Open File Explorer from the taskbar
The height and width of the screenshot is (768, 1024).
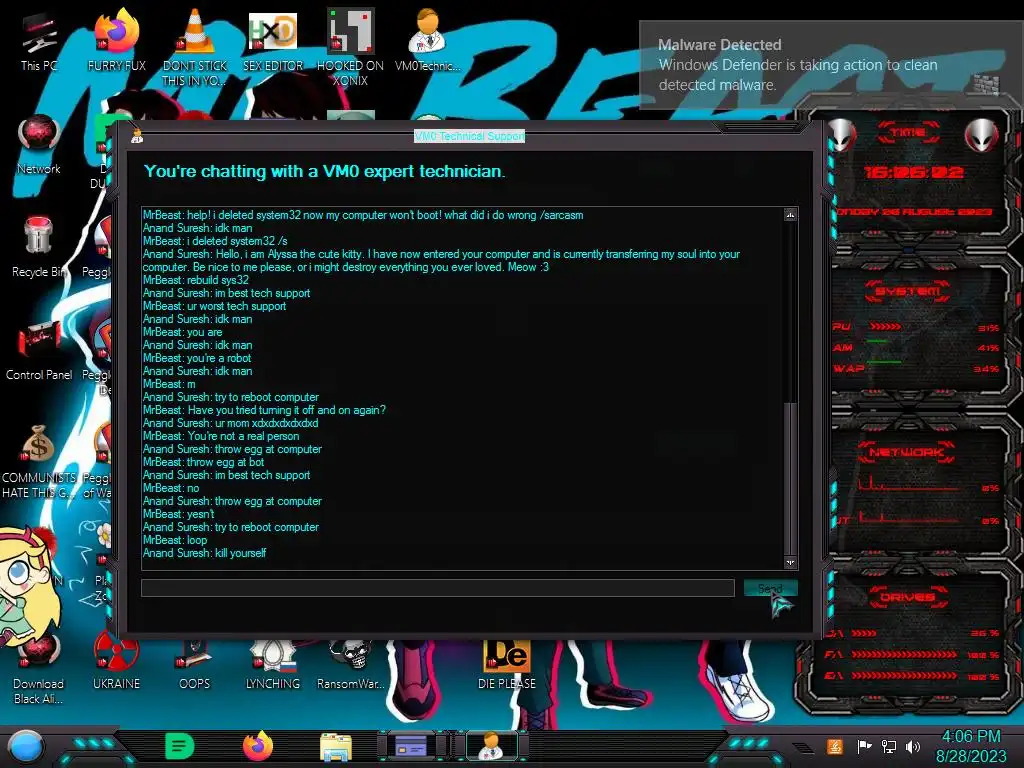click(x=336, y=747)
